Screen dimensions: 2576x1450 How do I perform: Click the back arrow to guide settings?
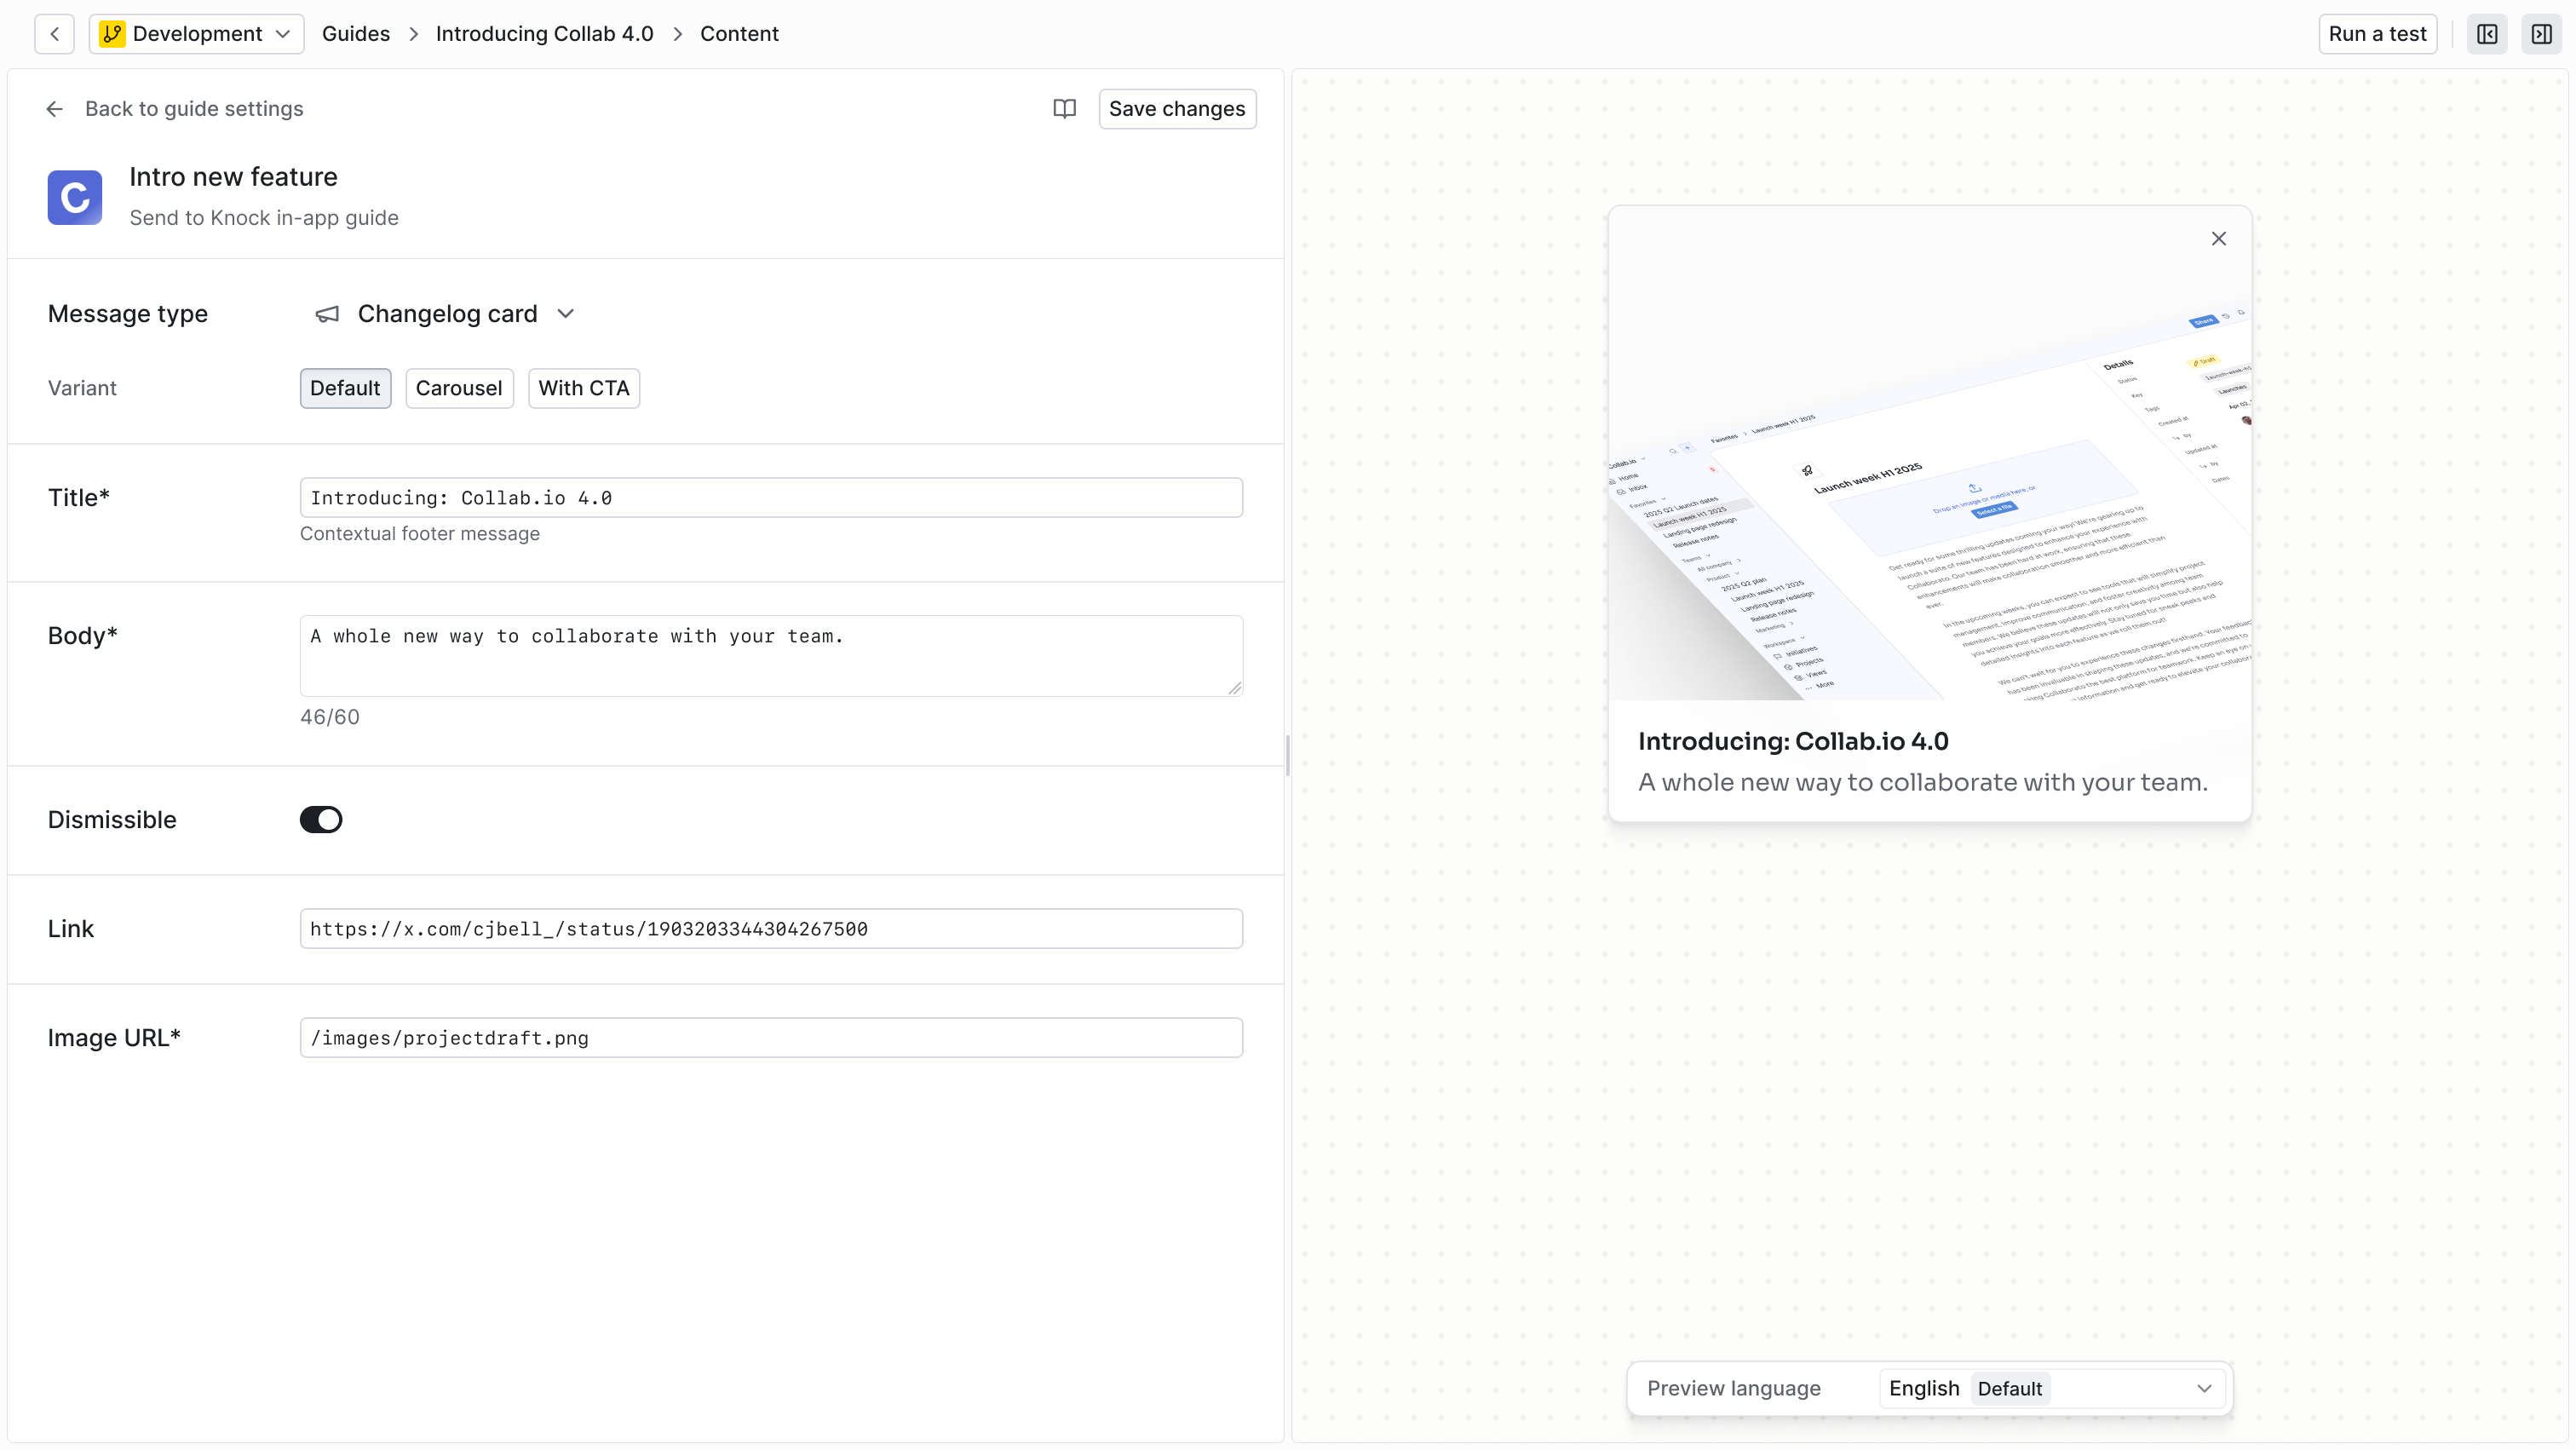[55, 109]
